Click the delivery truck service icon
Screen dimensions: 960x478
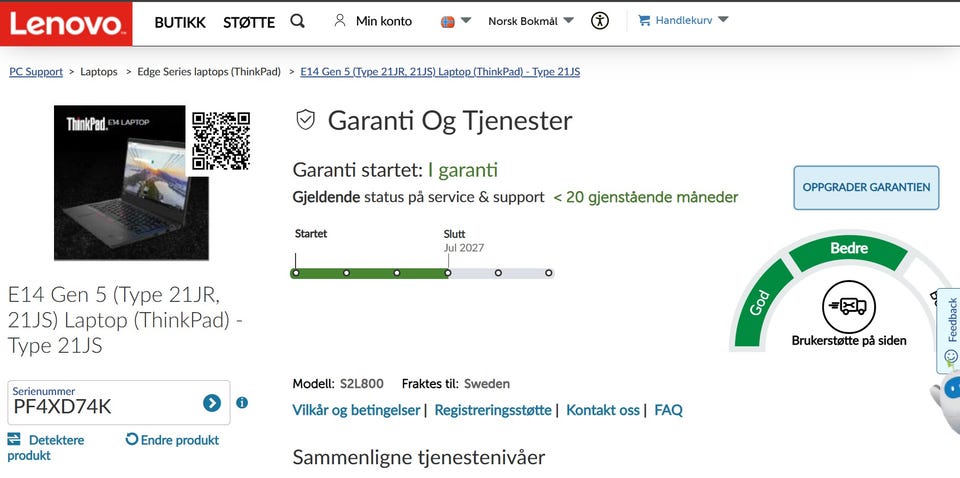pyautogui.click(x=849, y=306)
